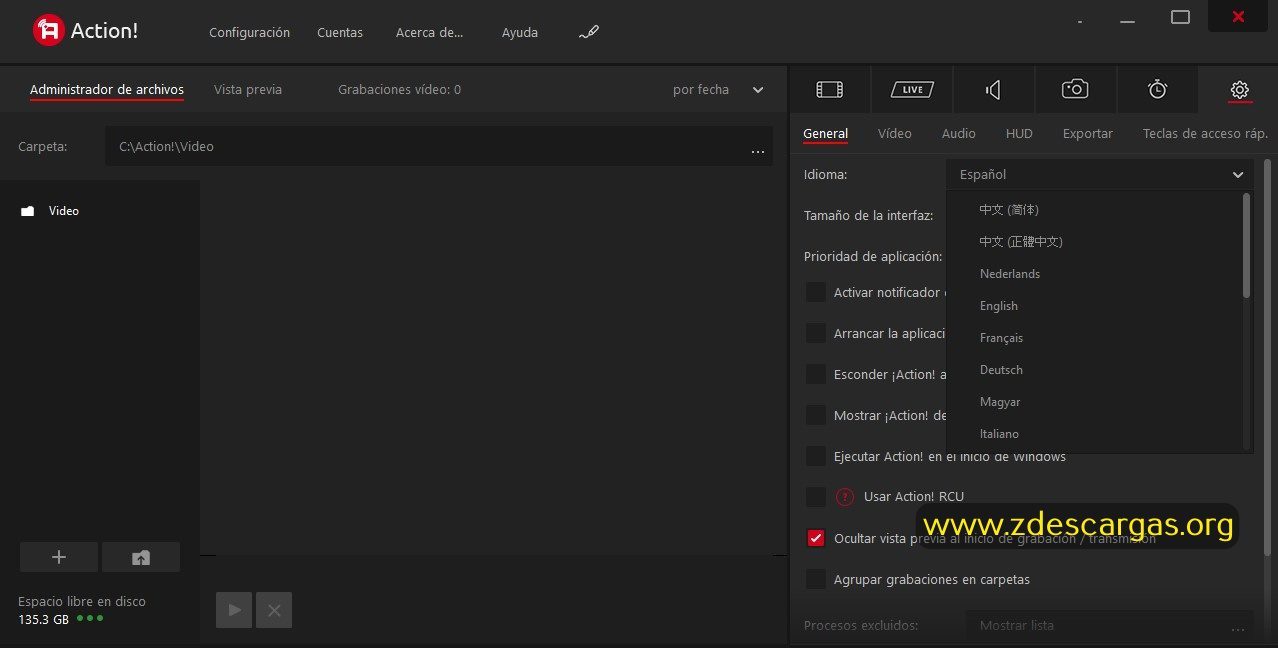Image resolution: width=1278 pixels, height=648 pixels.
Task: Open the Ayuda menu
Action: click(520, 32)
